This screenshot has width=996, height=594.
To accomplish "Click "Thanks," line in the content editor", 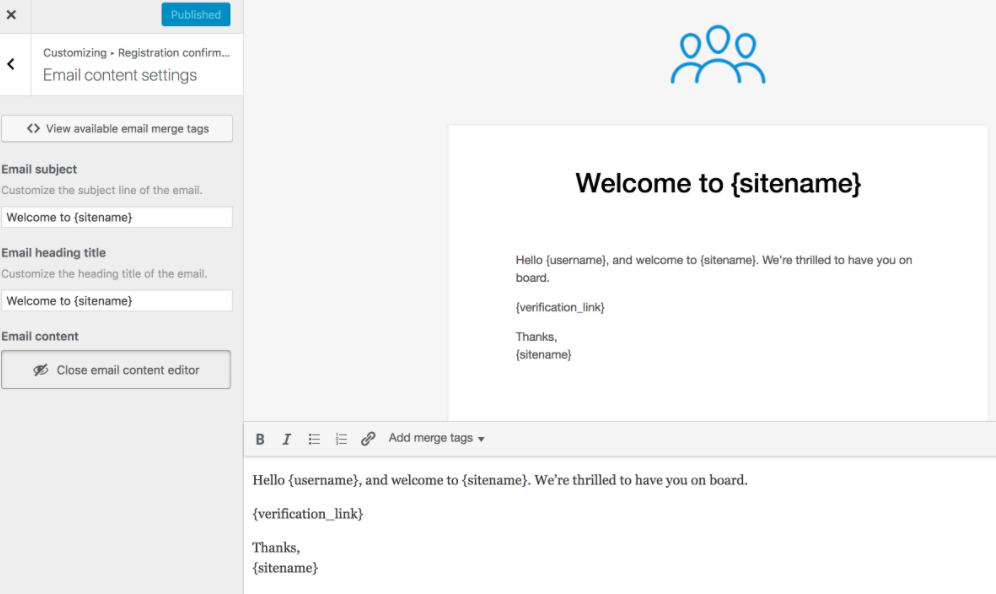I will pos(276,547).
